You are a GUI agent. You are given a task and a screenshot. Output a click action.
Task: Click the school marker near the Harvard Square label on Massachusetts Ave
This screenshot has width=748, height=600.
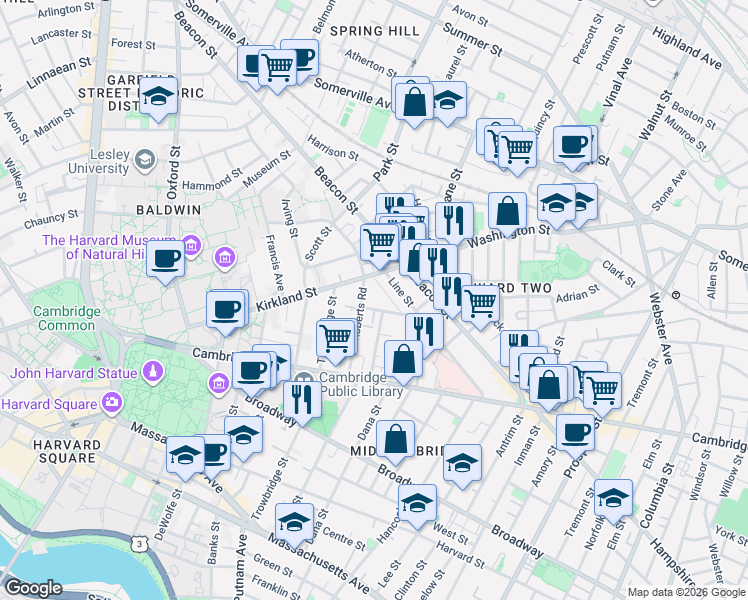pos(186,458)
